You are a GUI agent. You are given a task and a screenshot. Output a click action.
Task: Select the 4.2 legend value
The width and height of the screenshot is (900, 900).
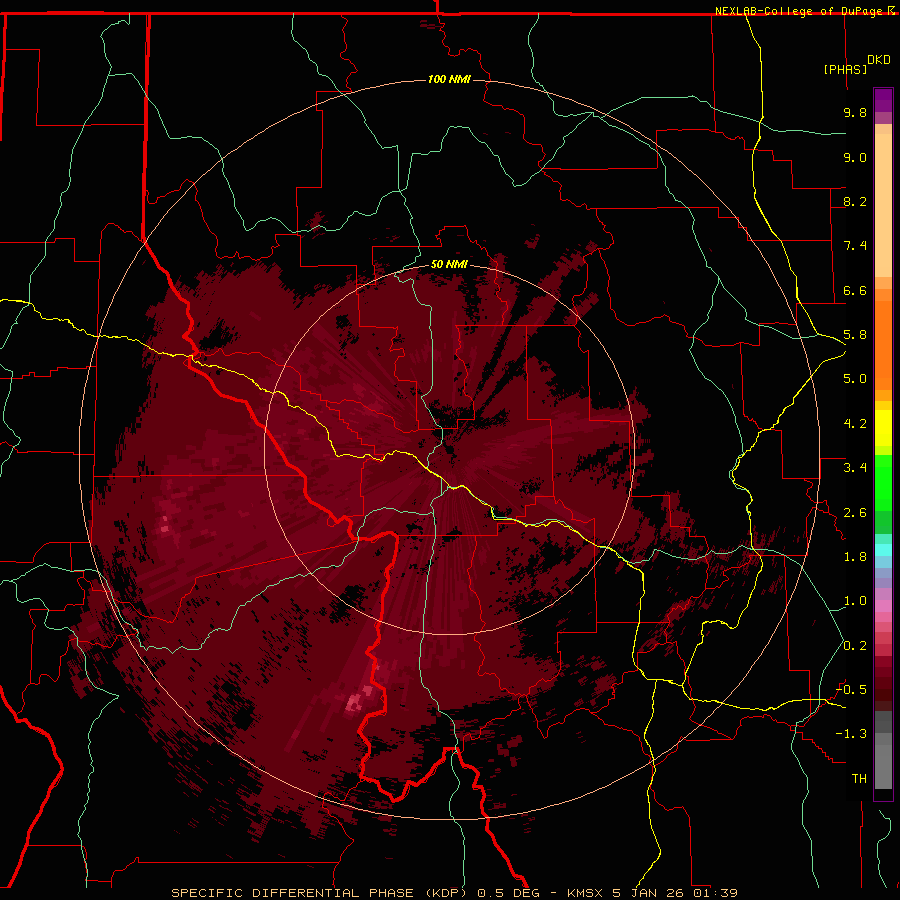[x=855, y=424]
